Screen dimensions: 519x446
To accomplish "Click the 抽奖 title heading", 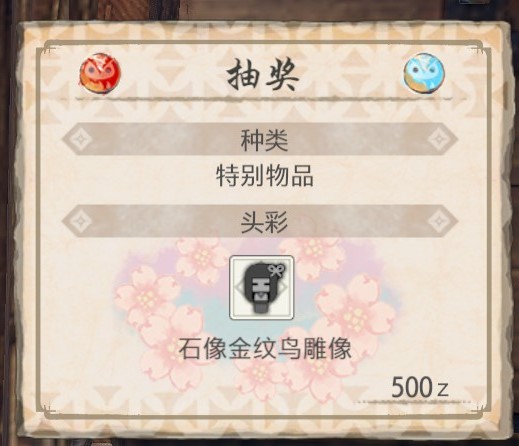I will click(262, 74).
